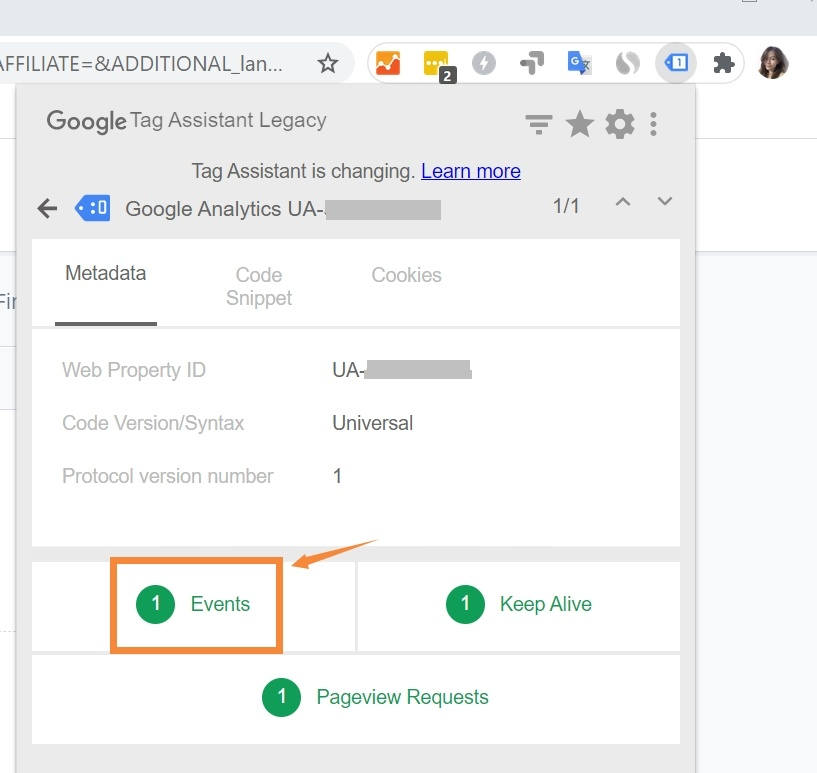Image resolution: width=817 pixels, height=773 pixels.
Task: Bookmark this page with the star icon
Action: point(327,64)
